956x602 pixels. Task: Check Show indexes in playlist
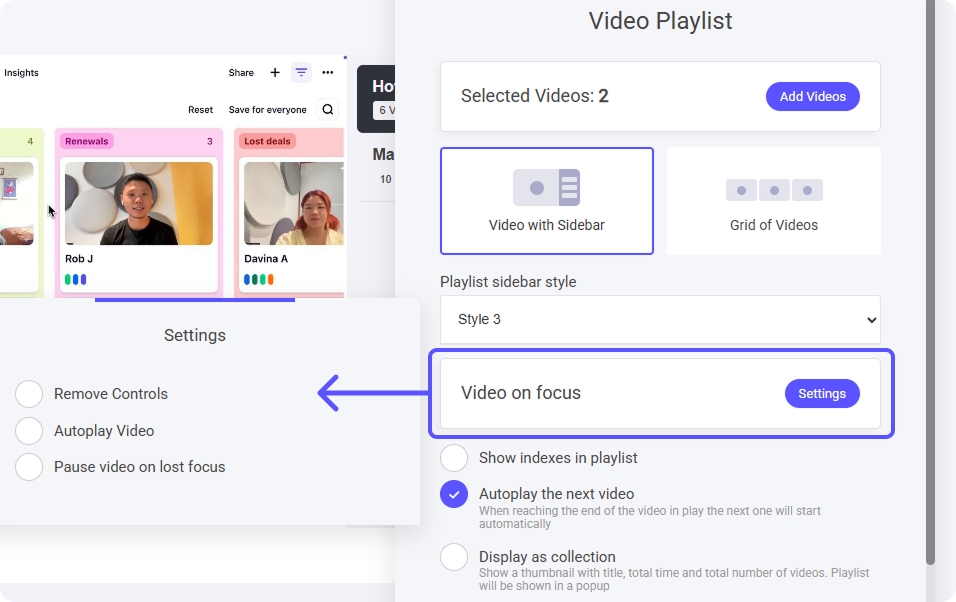pos(454,458)
